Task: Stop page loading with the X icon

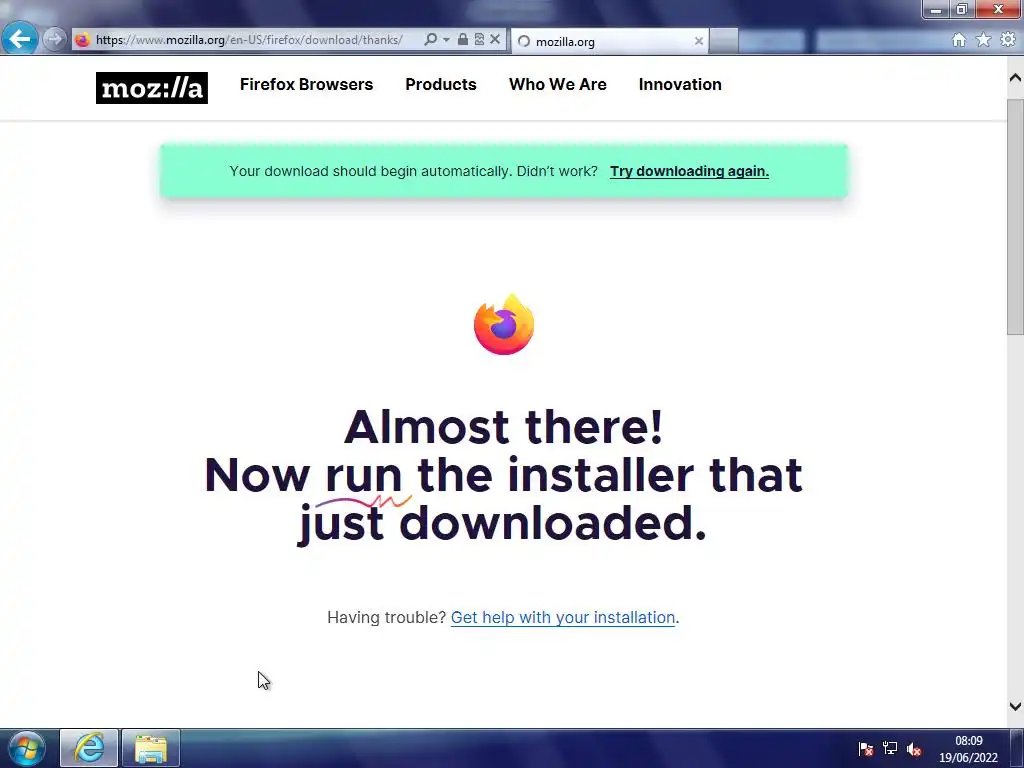Action: tap(495, 40)
